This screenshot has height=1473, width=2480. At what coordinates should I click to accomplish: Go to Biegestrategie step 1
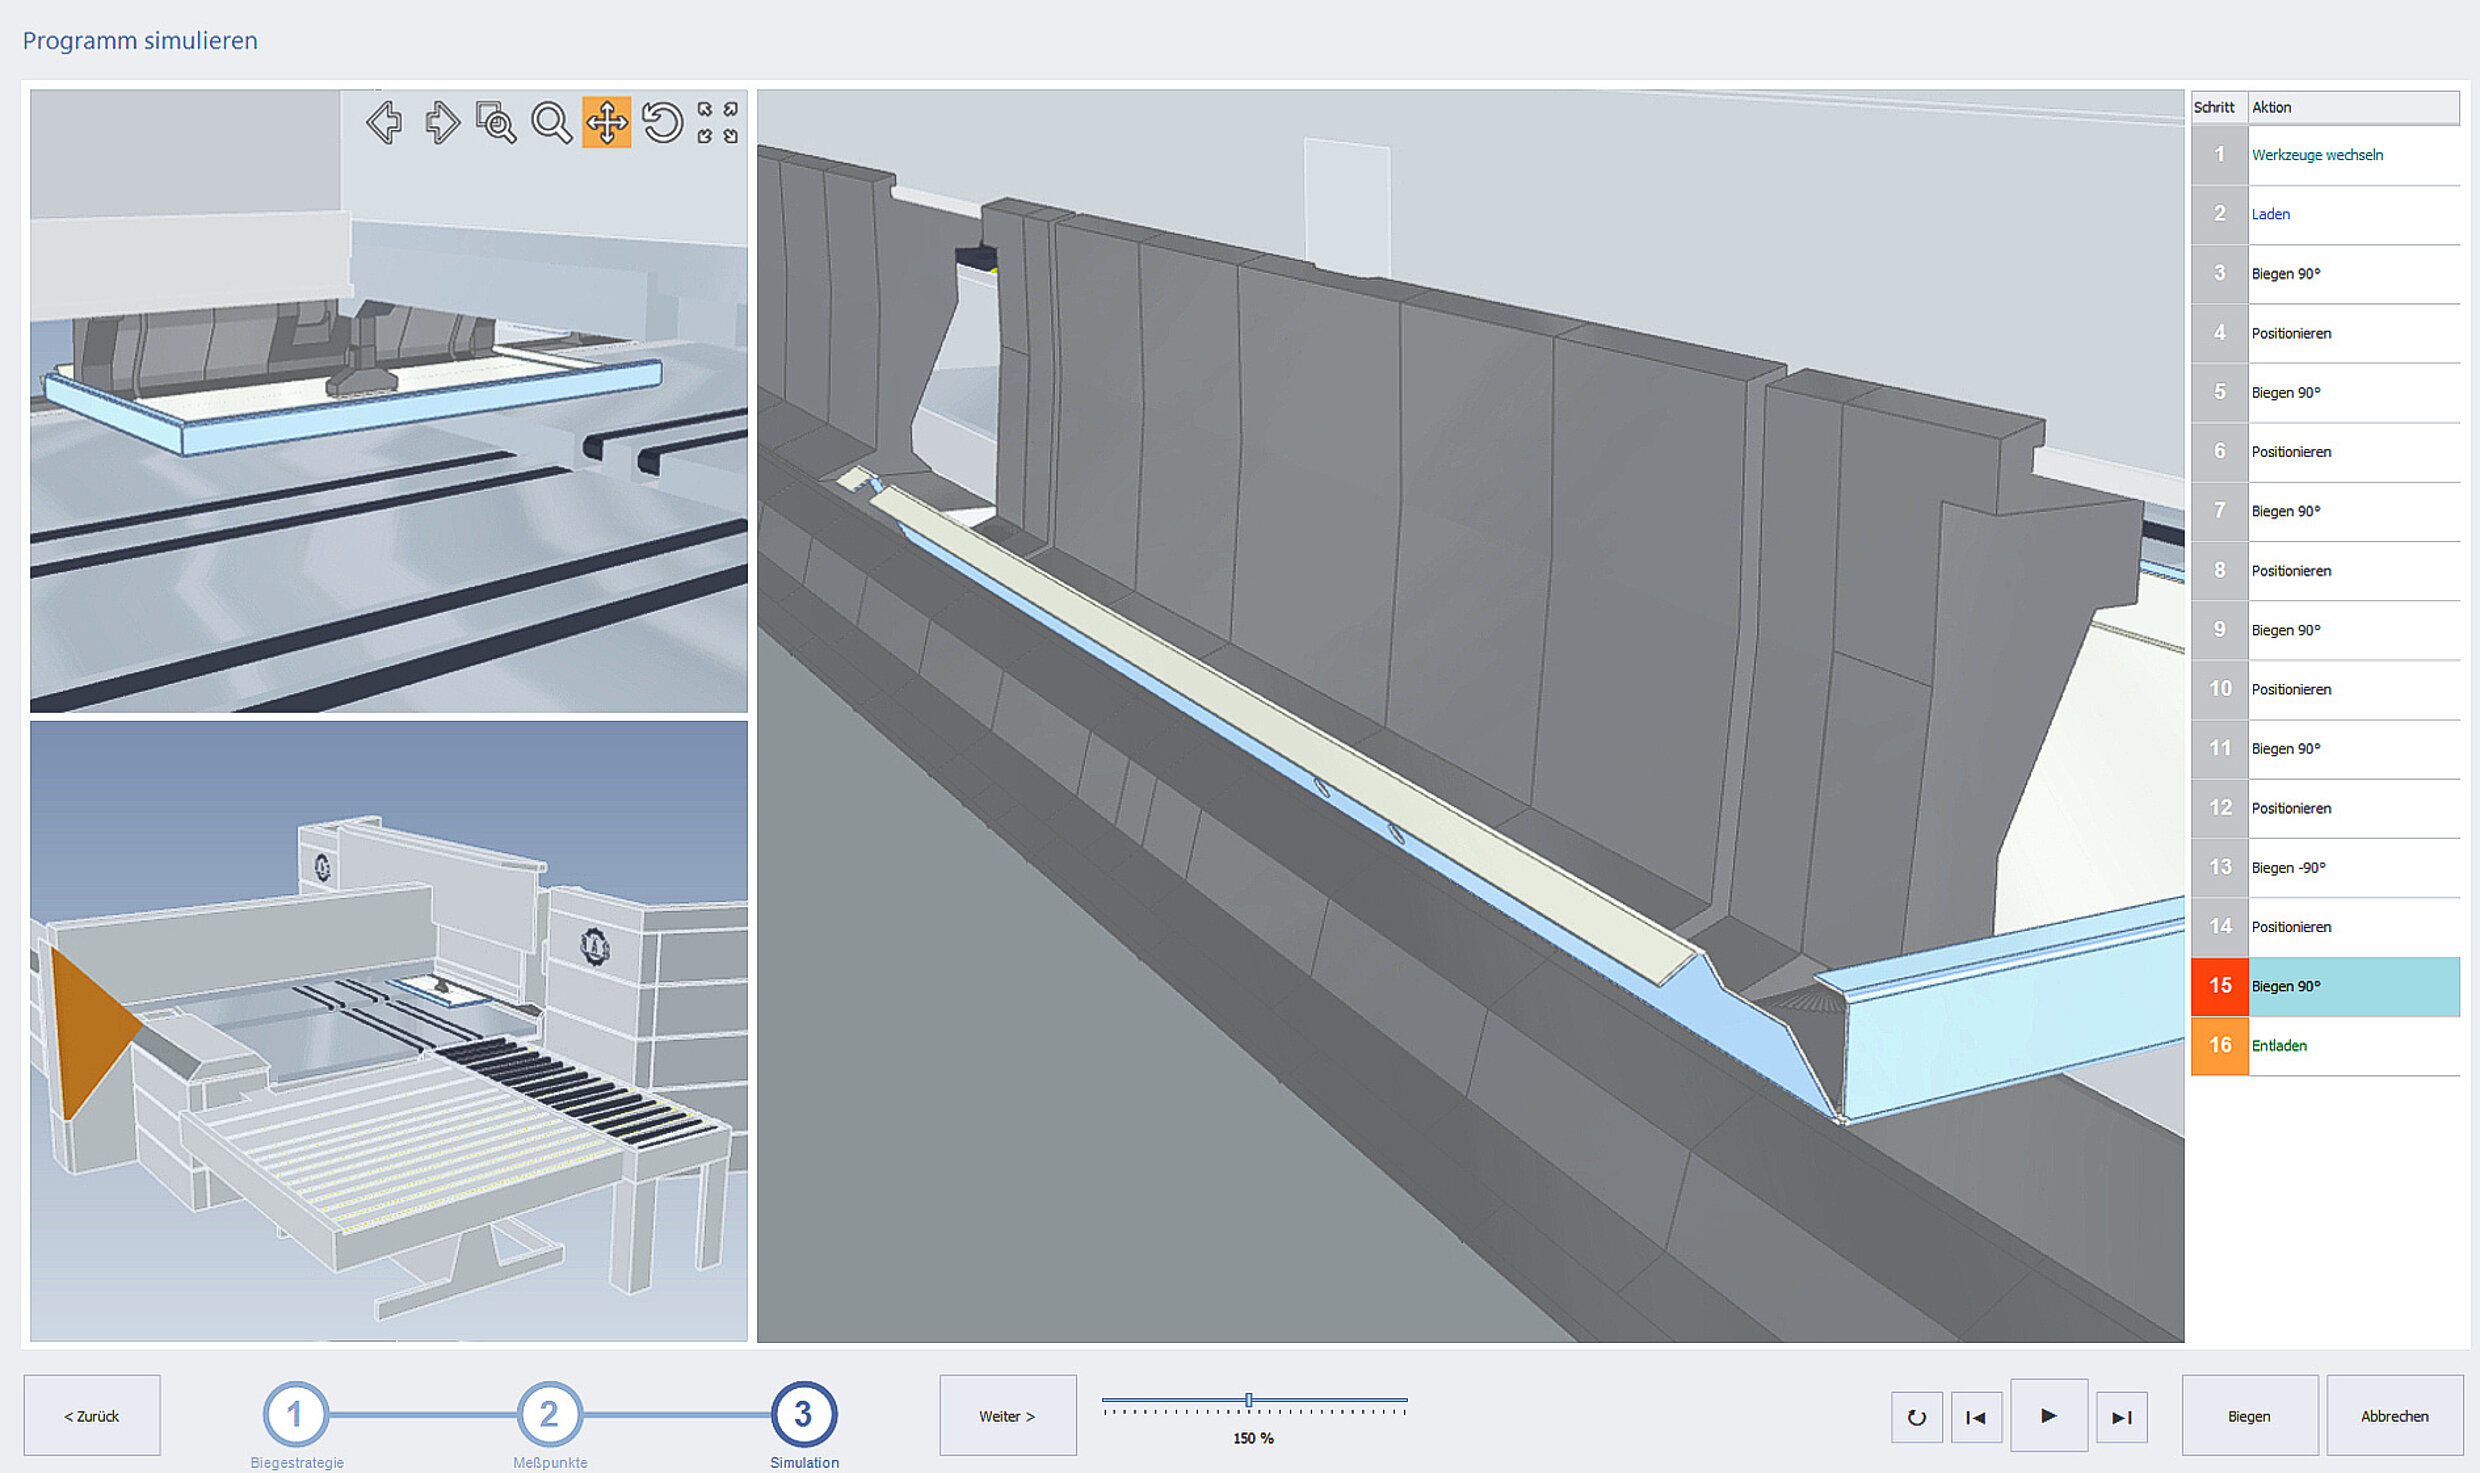click(x=295, y=1414)
